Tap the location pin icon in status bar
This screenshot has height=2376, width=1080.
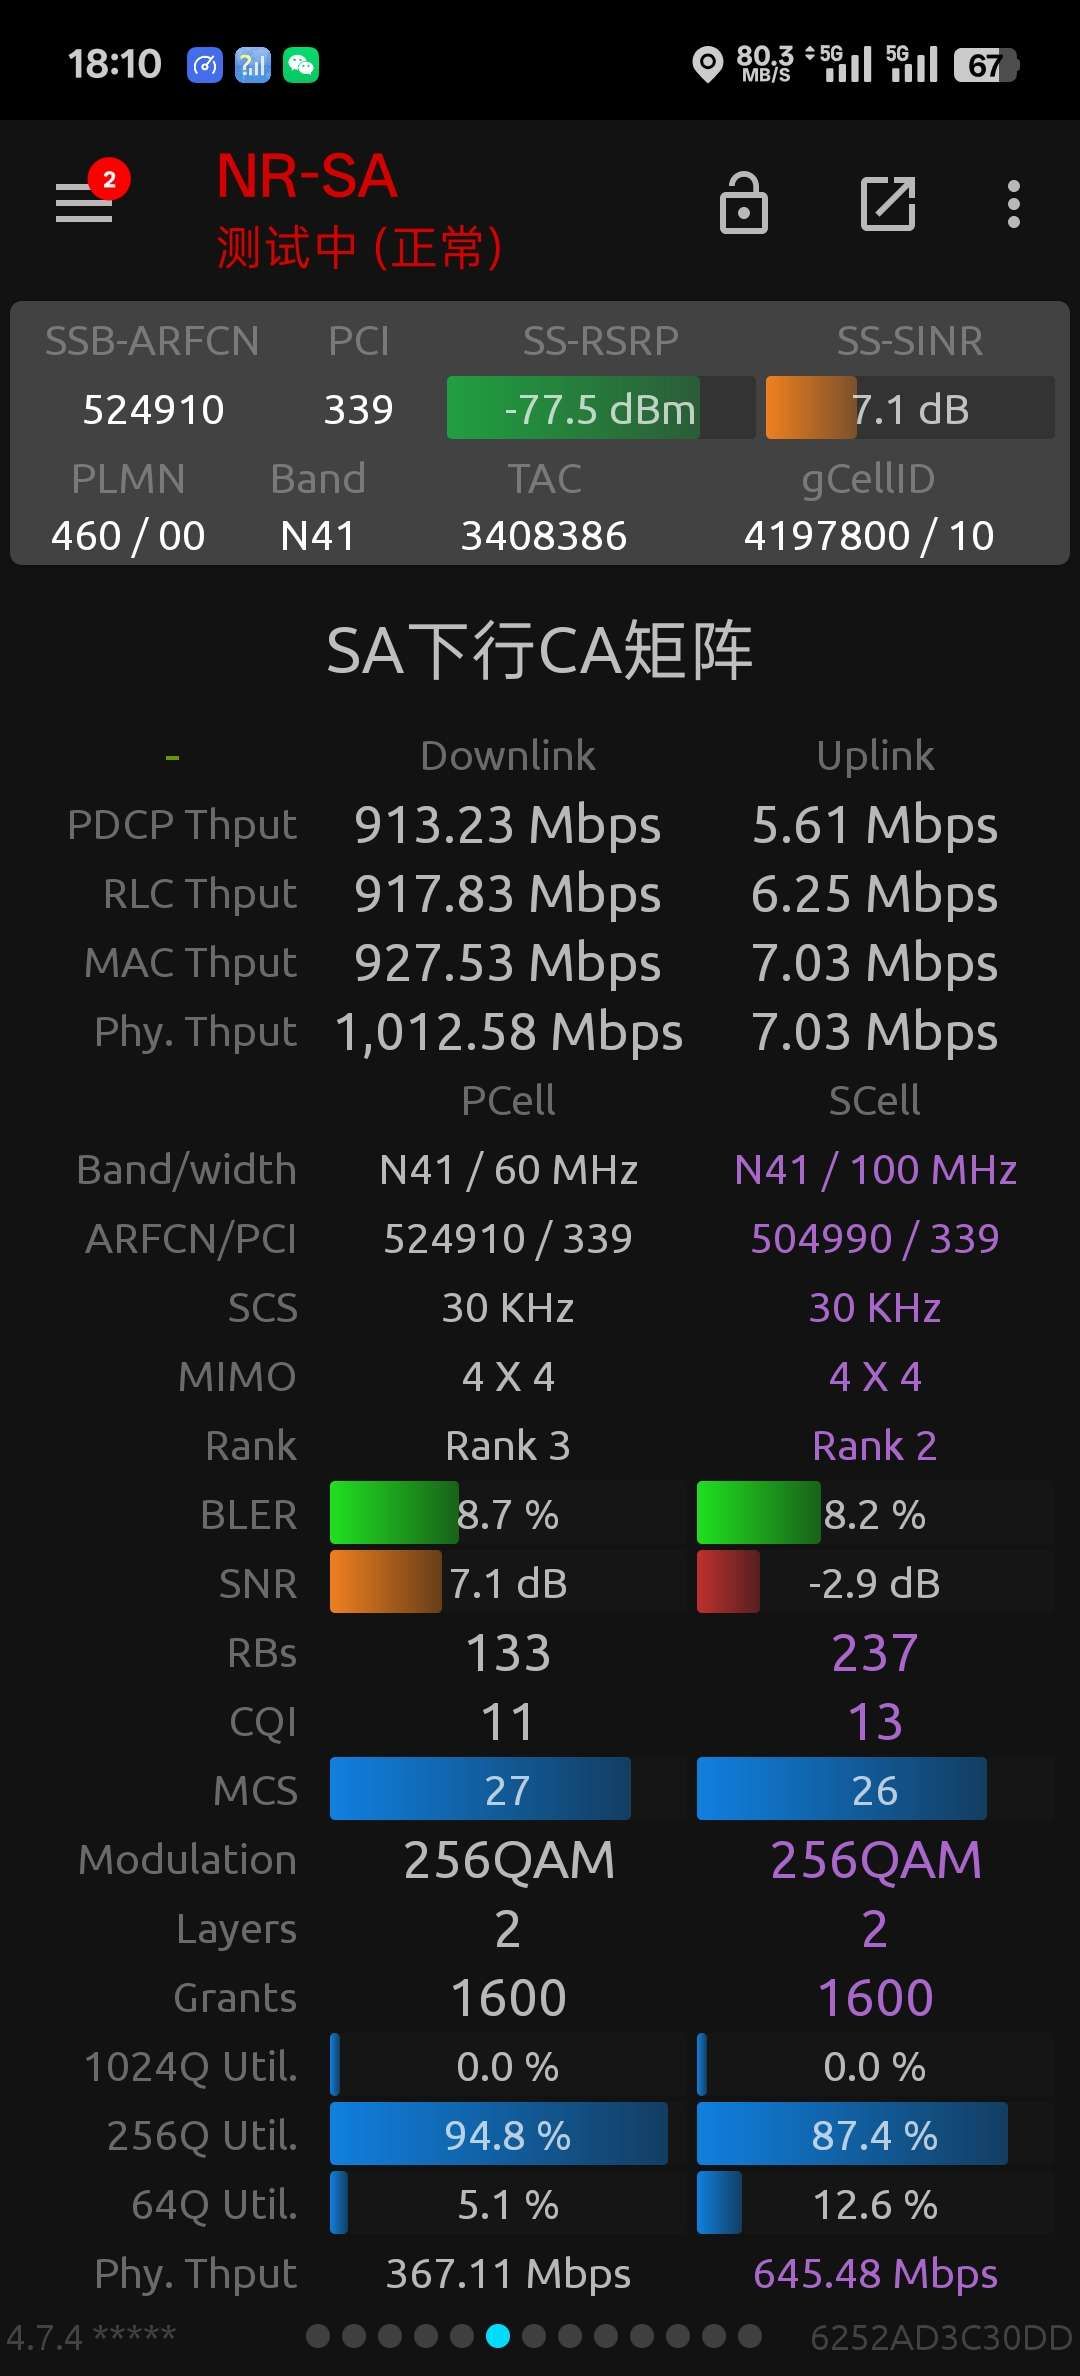coord(707,65)
